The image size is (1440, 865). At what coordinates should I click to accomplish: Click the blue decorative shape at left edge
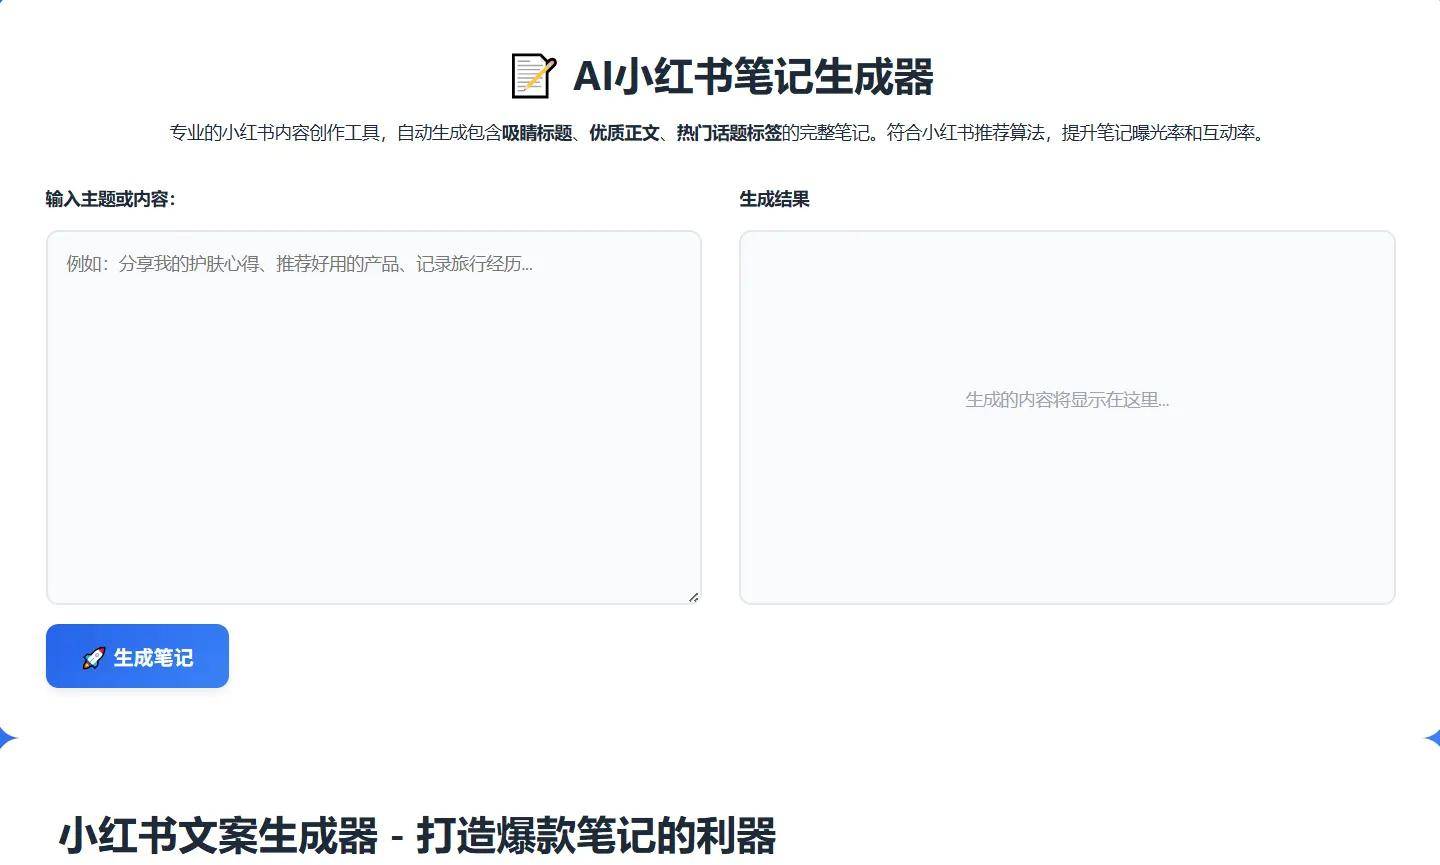(x=7, y=739)
